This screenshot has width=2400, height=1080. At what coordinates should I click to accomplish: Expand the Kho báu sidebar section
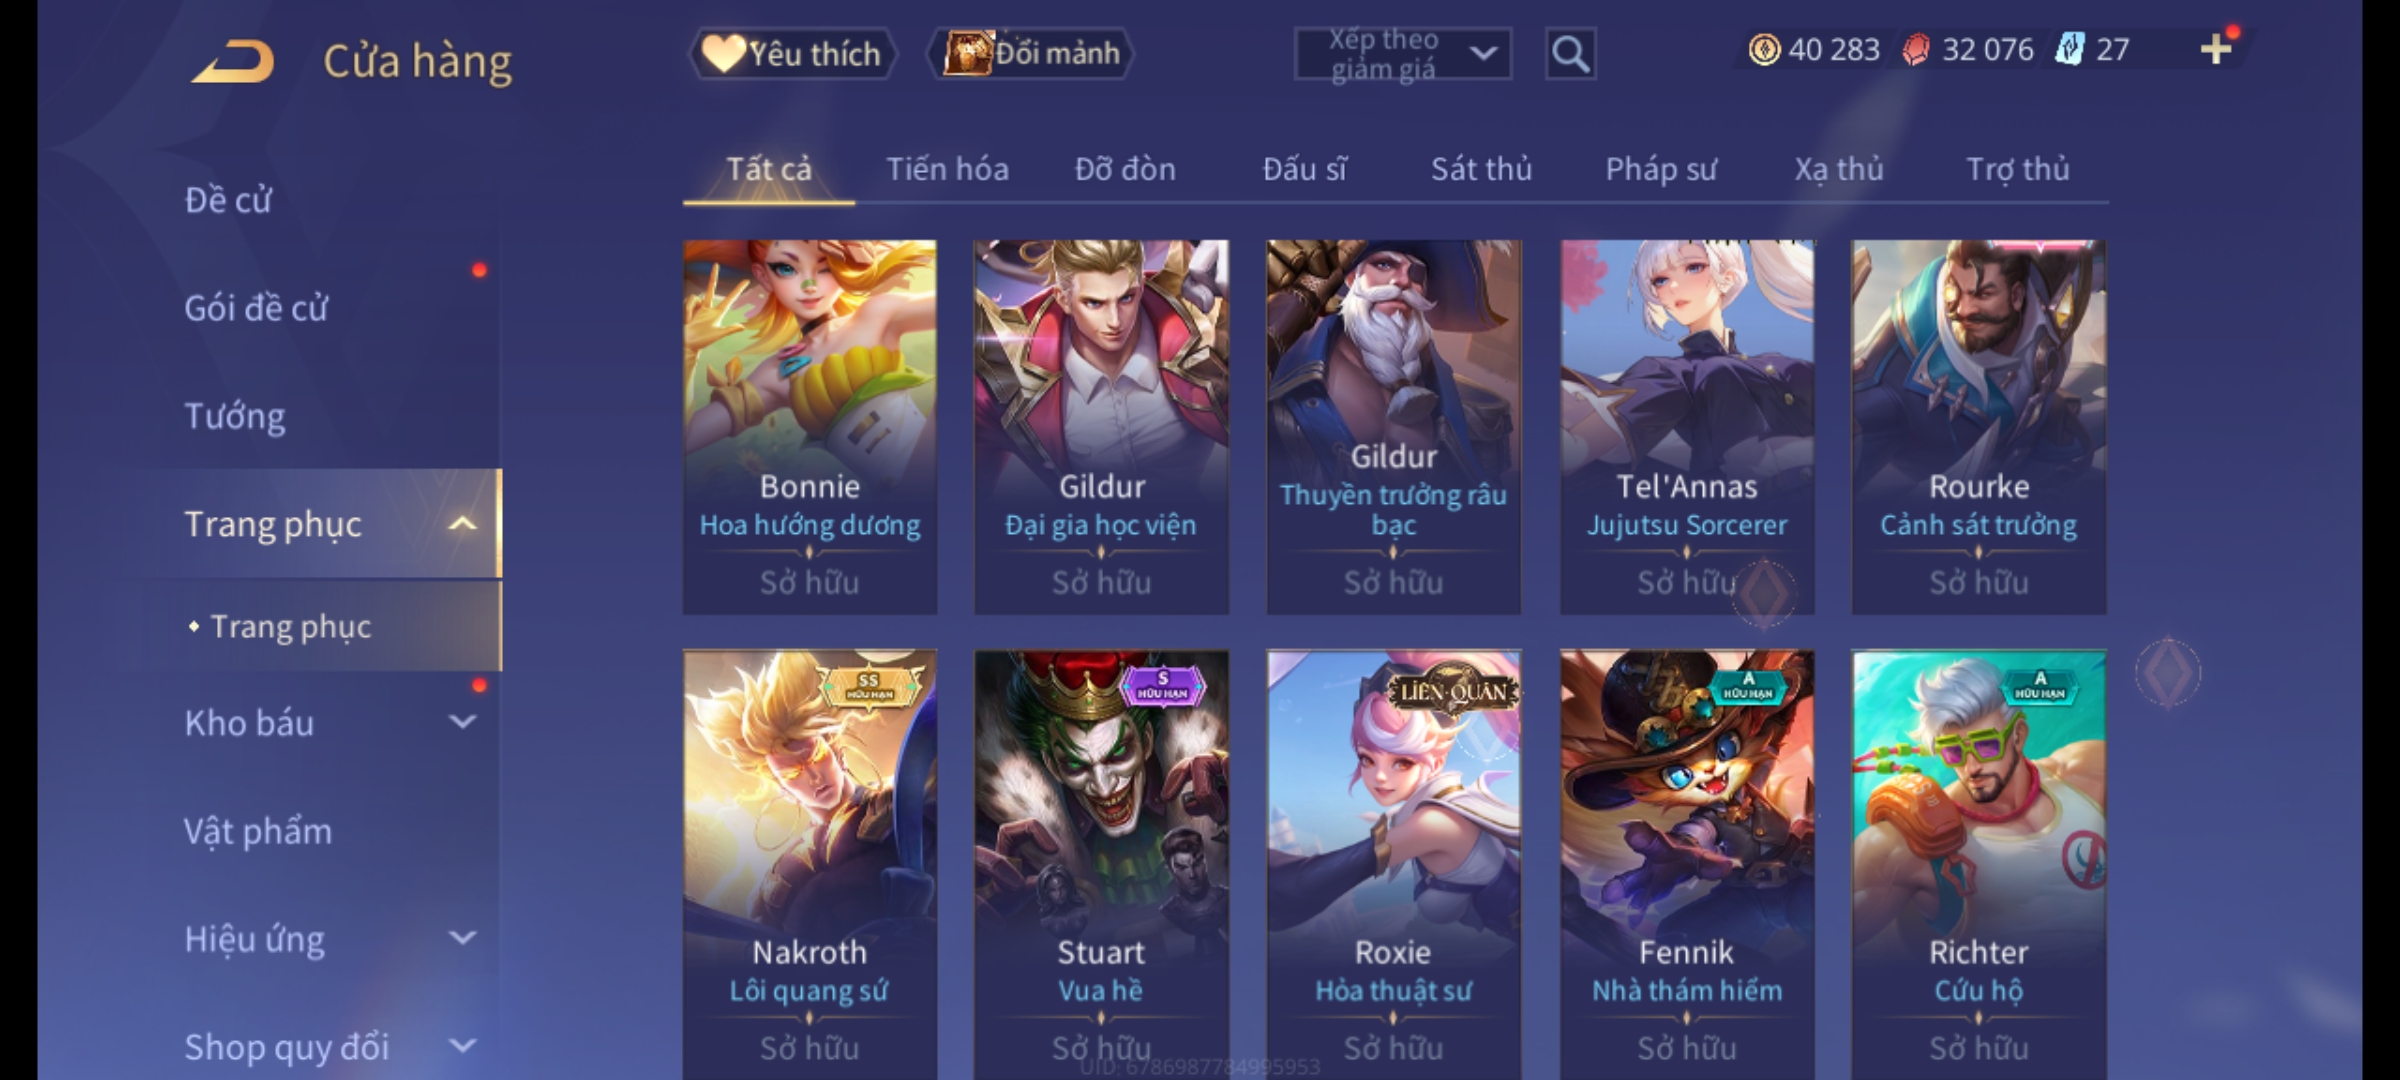click(462, 722)
